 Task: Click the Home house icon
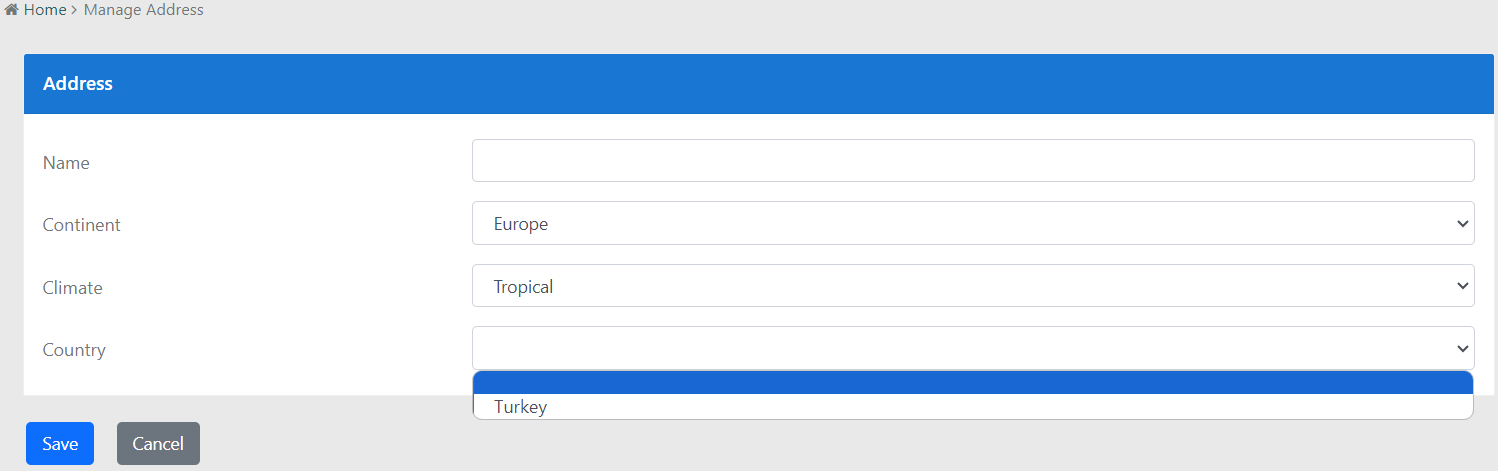[x=12, y=10]
